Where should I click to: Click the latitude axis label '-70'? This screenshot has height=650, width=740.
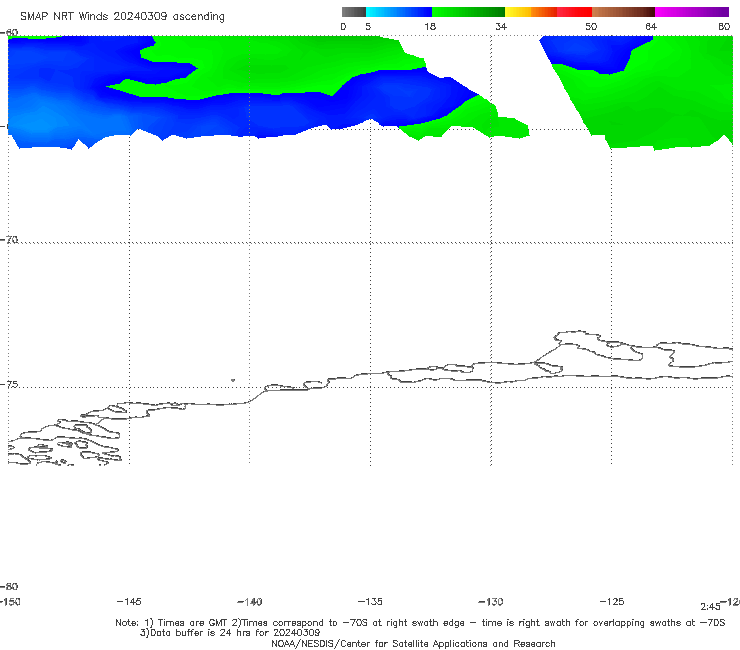click(x=9, y=240)
